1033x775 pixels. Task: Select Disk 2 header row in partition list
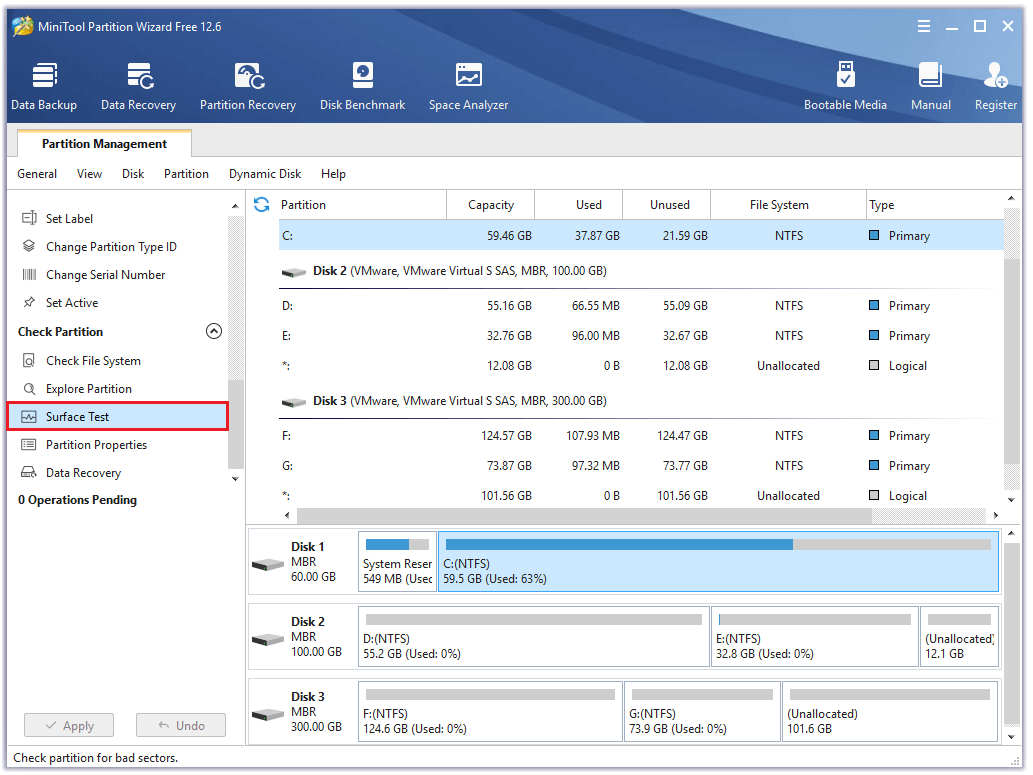click(x=640, y=271)
